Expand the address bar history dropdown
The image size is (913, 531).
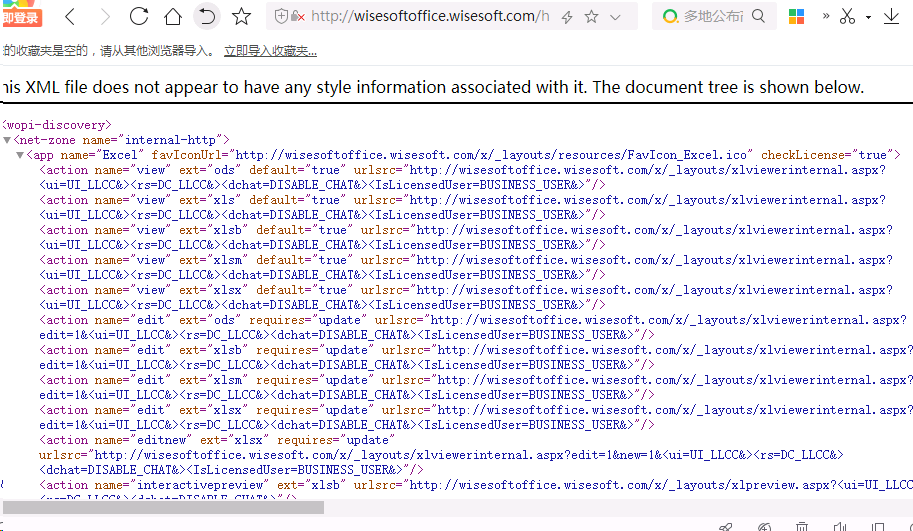[x=615, y=17]
